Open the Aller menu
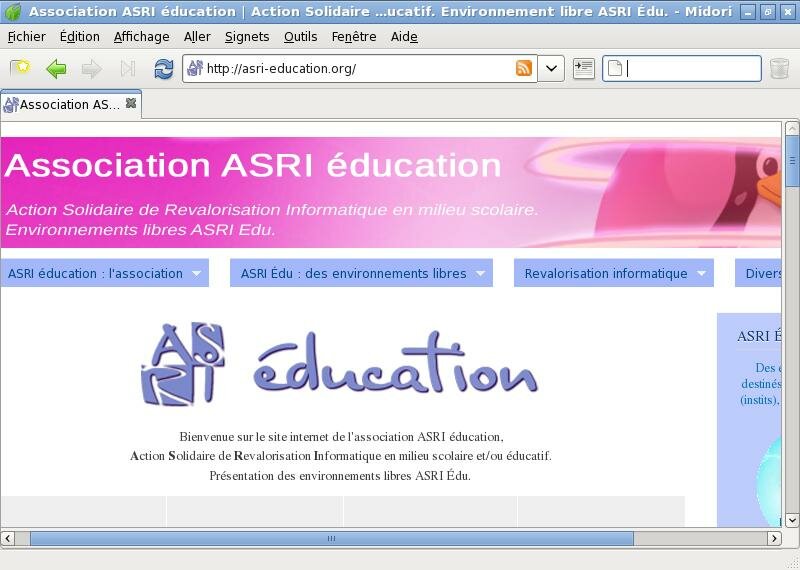The image size is (800, 570). 197,37
